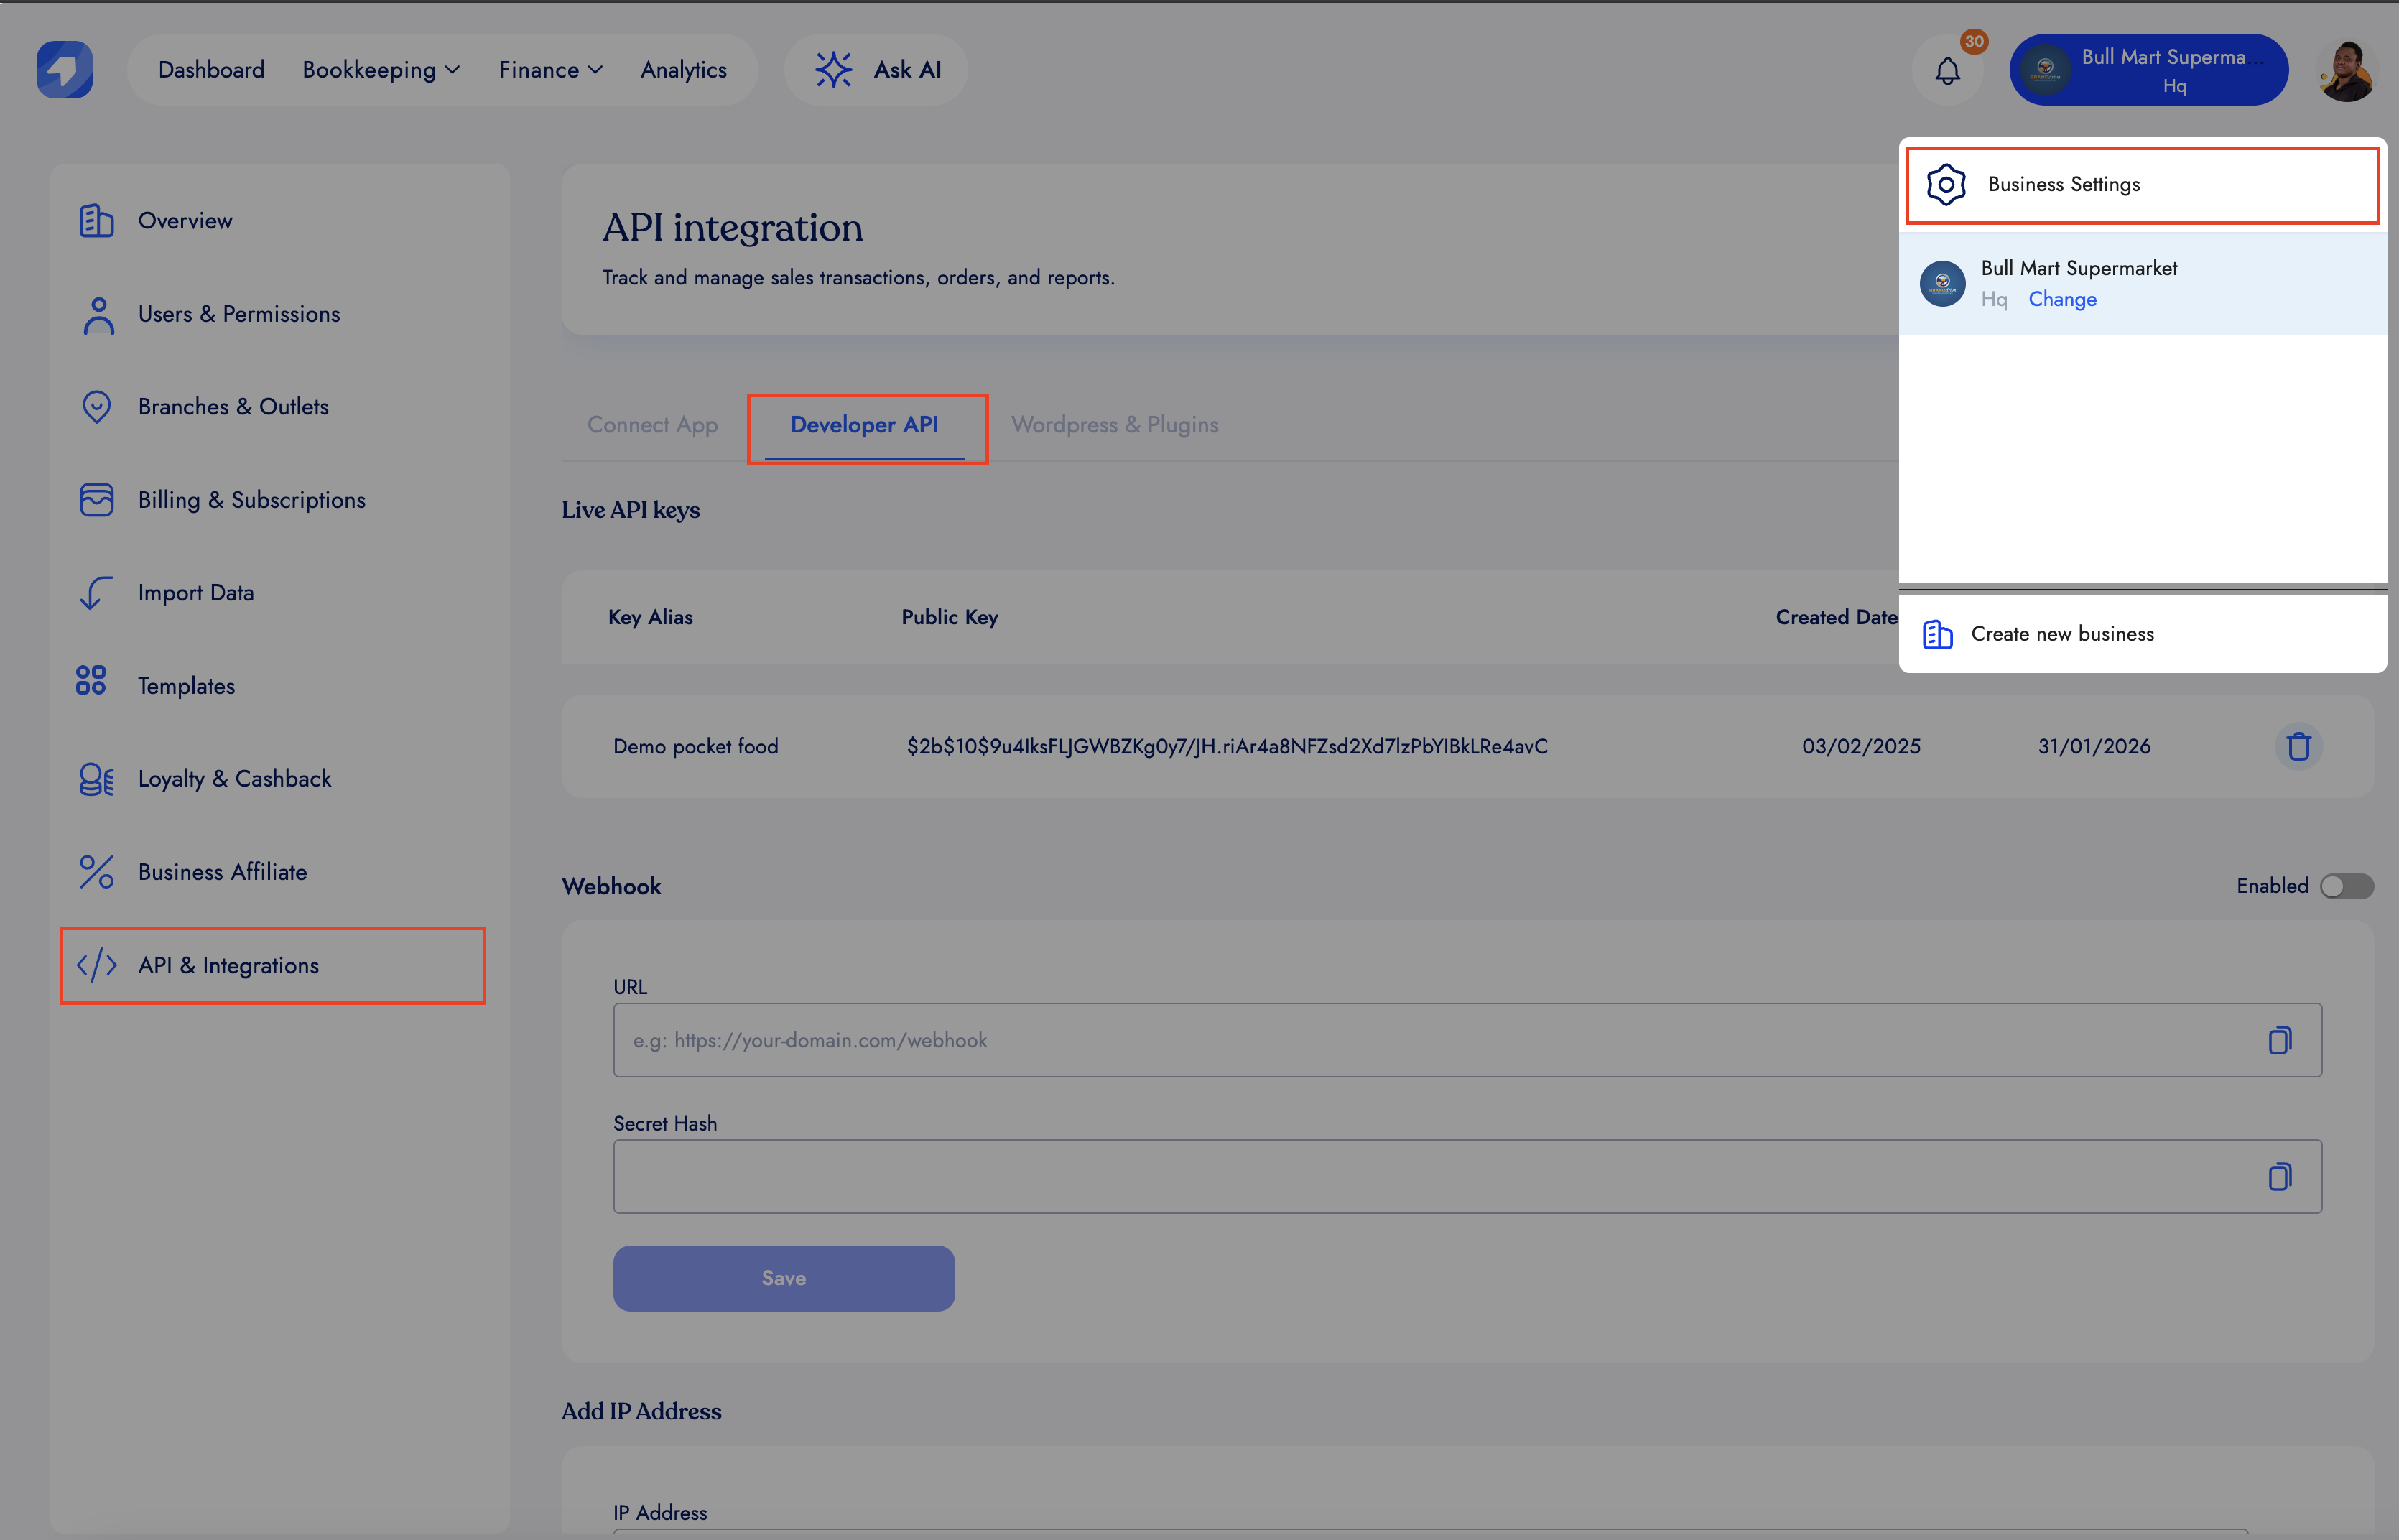Screen dimensions: 2399x1540
Task: Click the Create new business icon
Action: coord(1937,634)
